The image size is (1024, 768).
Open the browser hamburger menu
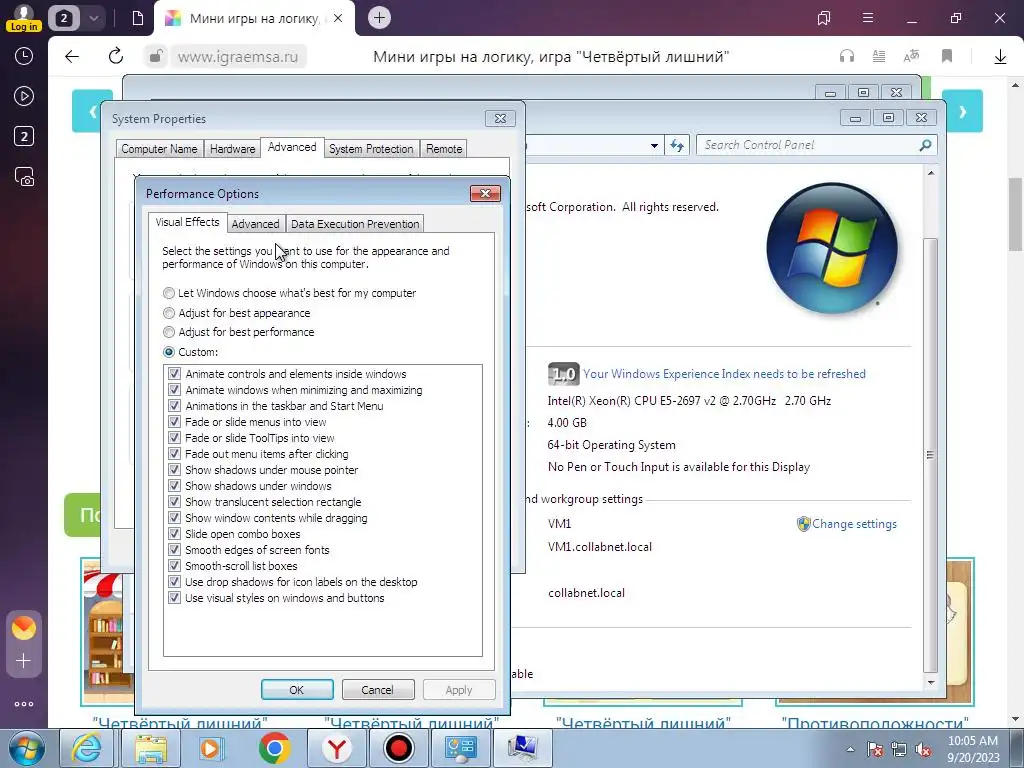pyautogui.click(x=868, y=18)
